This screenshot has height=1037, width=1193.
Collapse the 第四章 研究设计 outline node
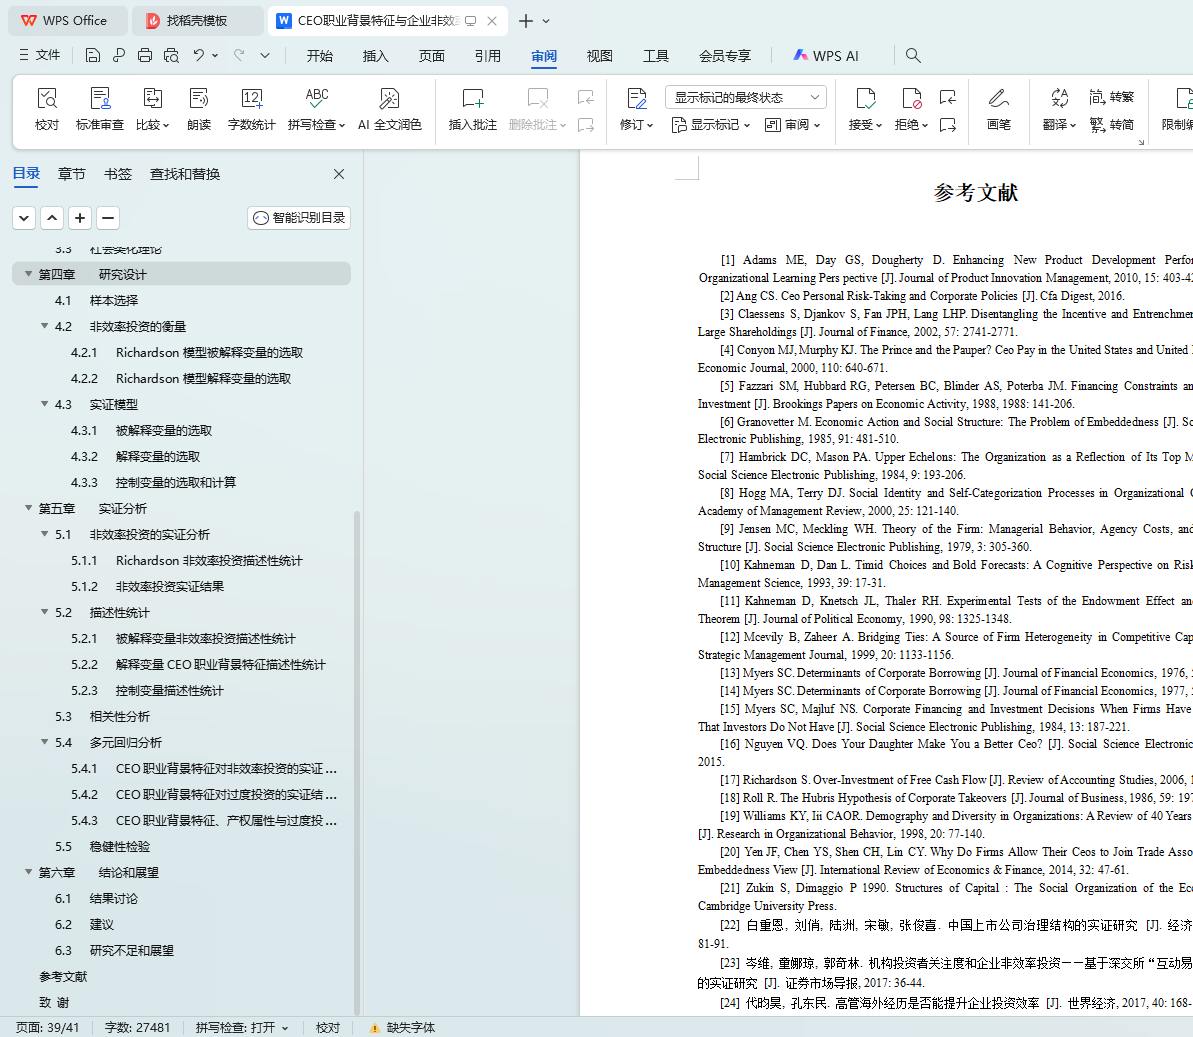click(x=28, y=274)
